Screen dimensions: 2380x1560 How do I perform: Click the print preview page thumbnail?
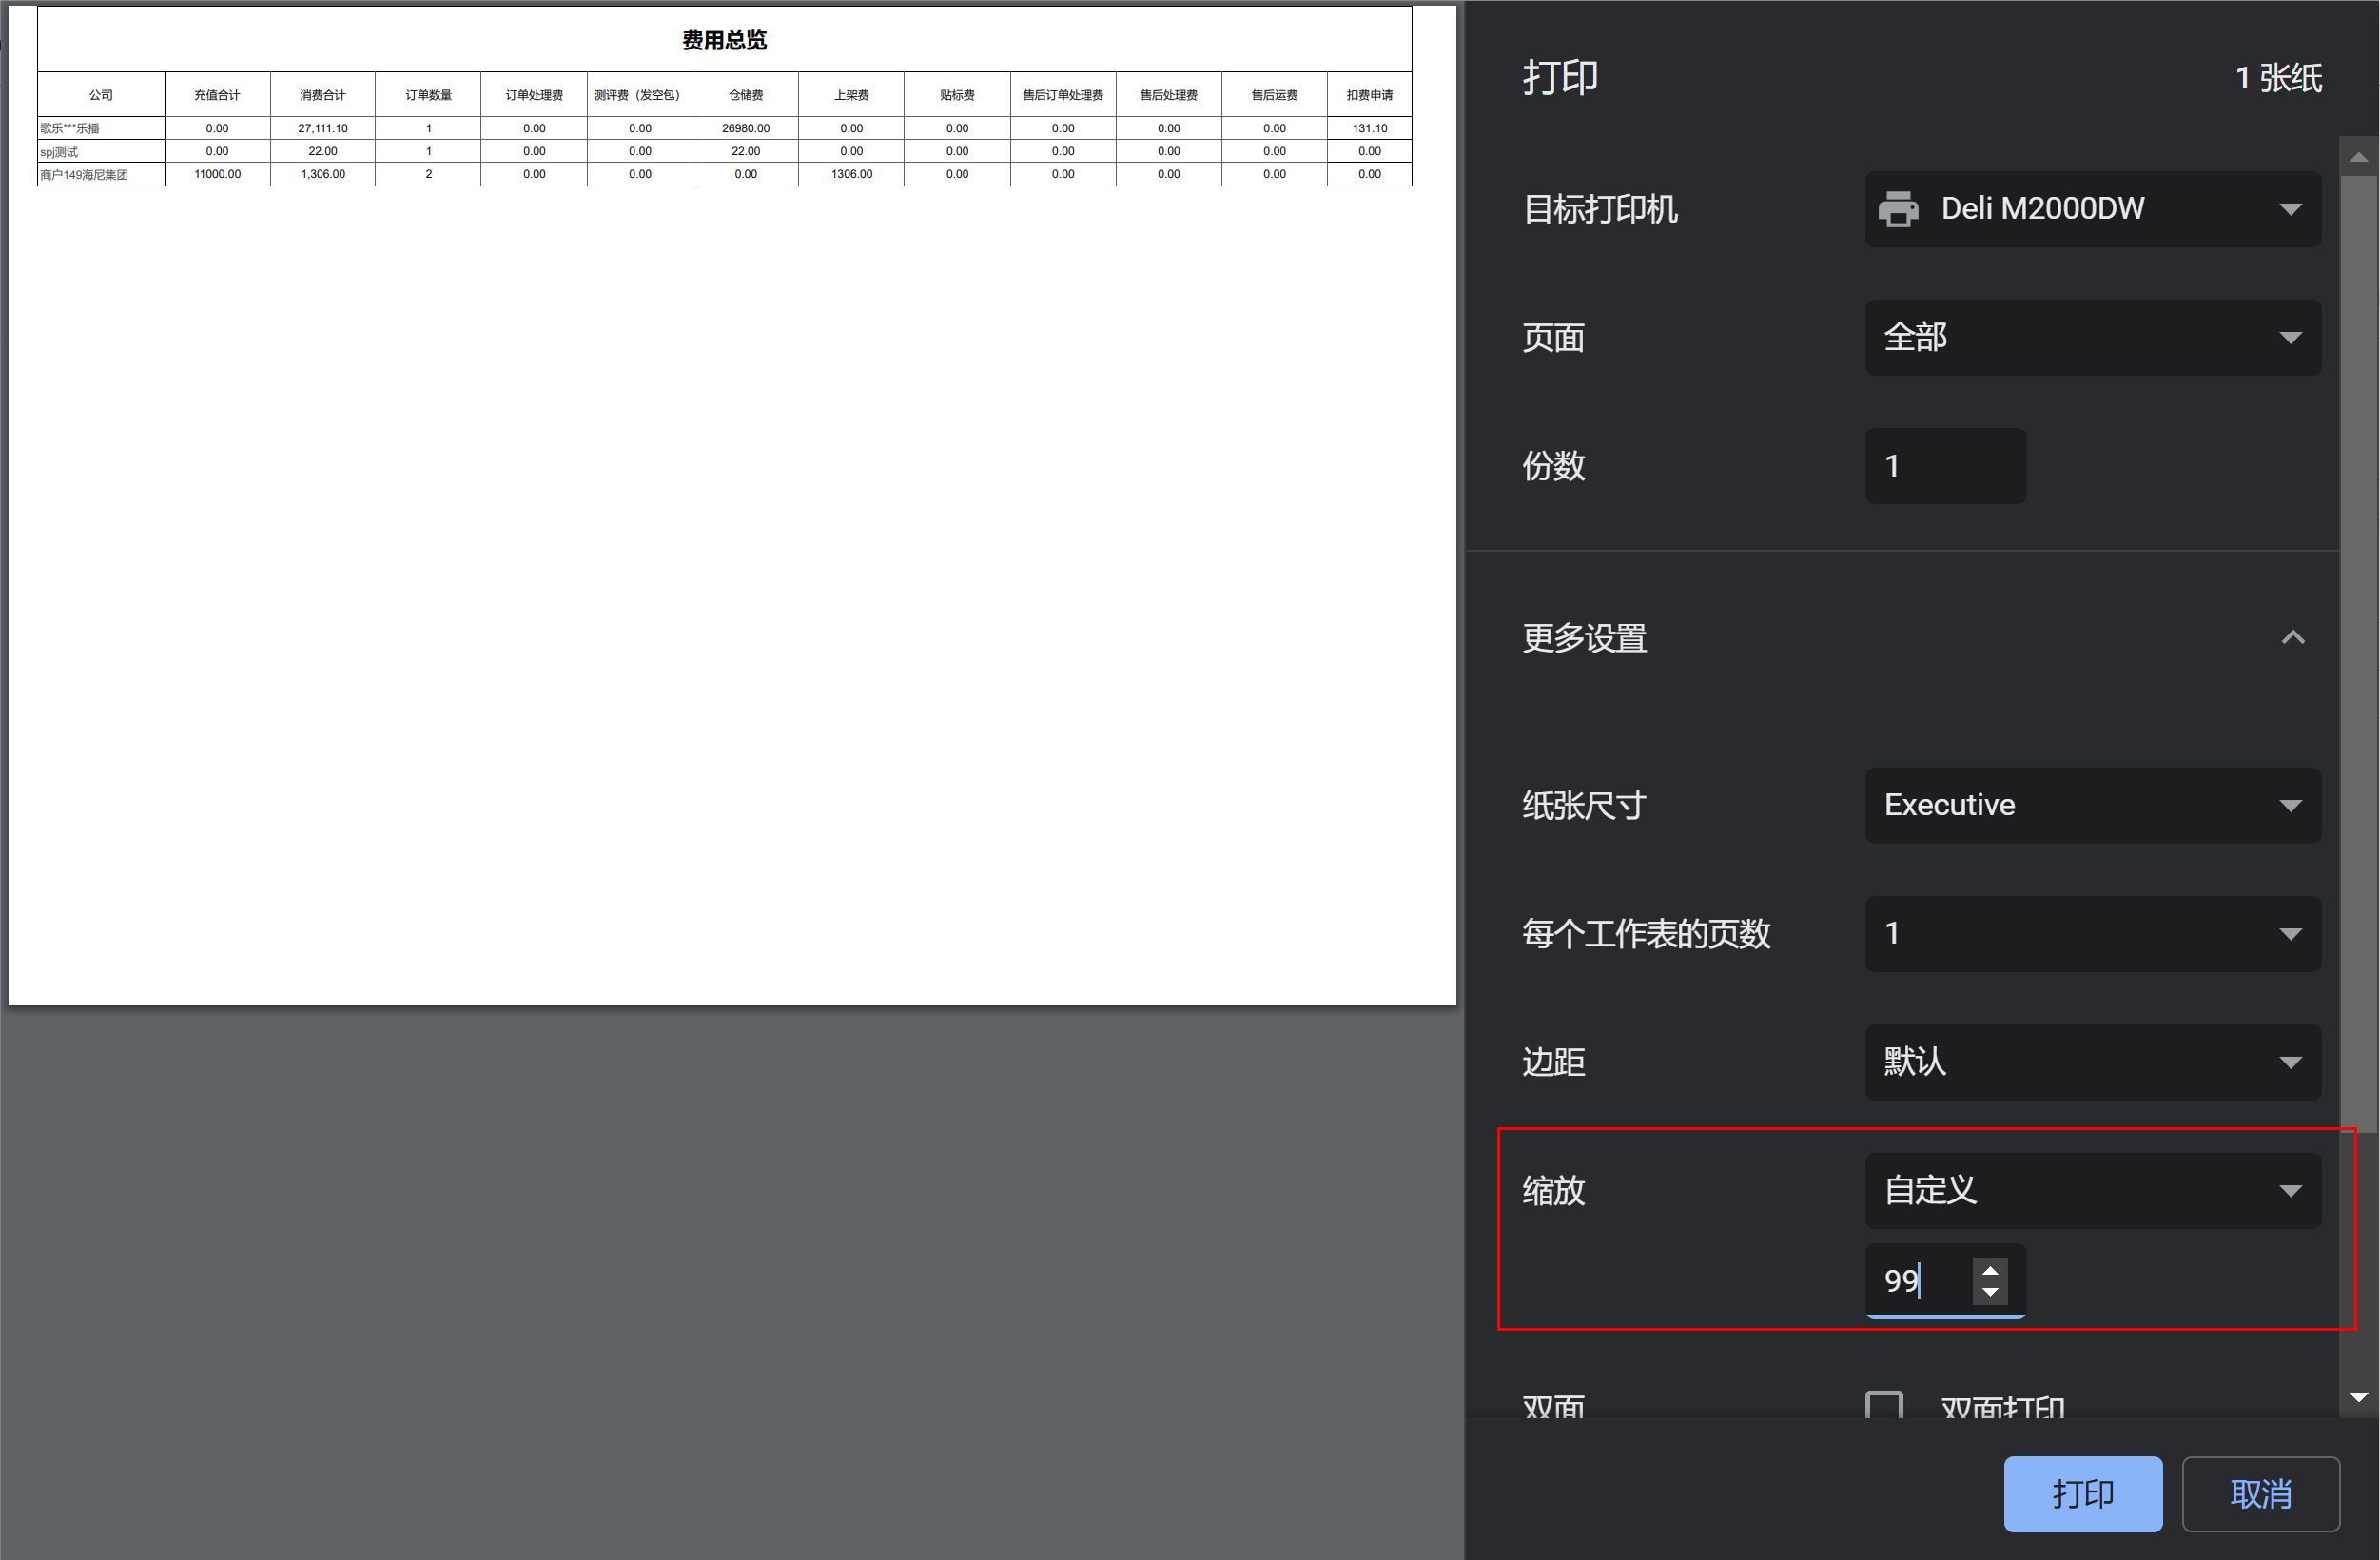pyautogui.click(x=732, y=505)
